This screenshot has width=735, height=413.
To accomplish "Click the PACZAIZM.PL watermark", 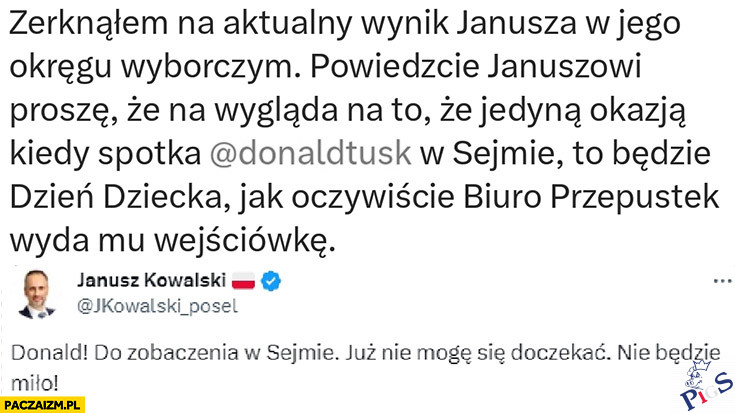I will (x=43, y=404).
